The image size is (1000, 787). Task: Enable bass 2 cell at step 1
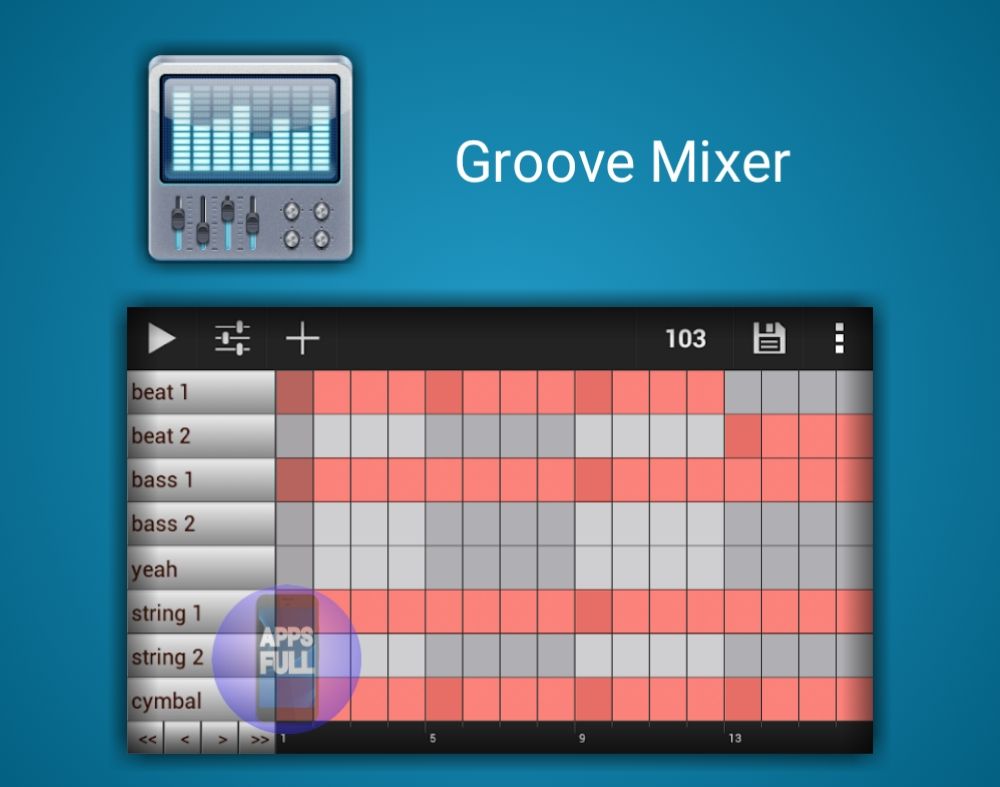tap(295, 524)
